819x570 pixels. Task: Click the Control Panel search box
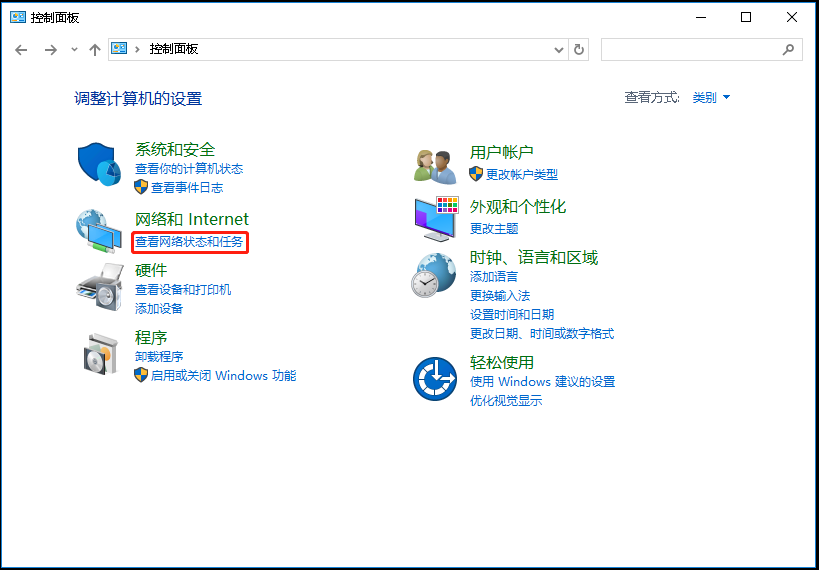(x=701, y=50)
